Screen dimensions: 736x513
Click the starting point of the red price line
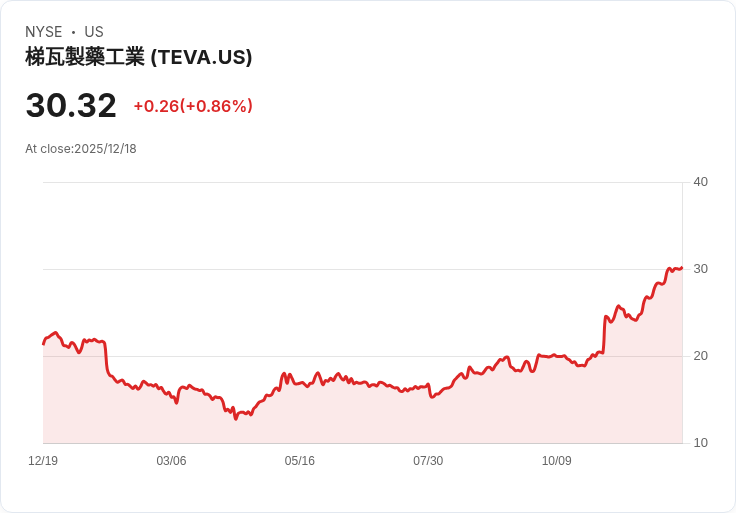coord(44,343)
